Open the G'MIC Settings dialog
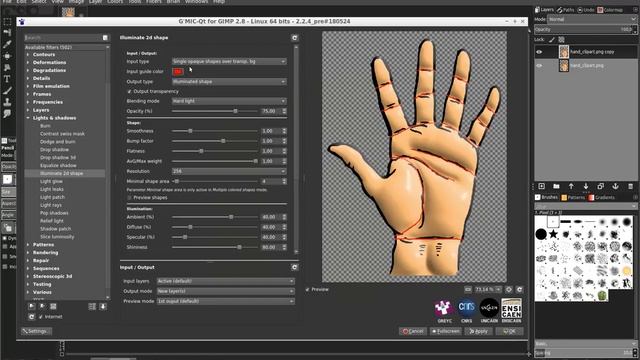The height and width of the screenshot is (360, 640). click(x=36, y=331)
